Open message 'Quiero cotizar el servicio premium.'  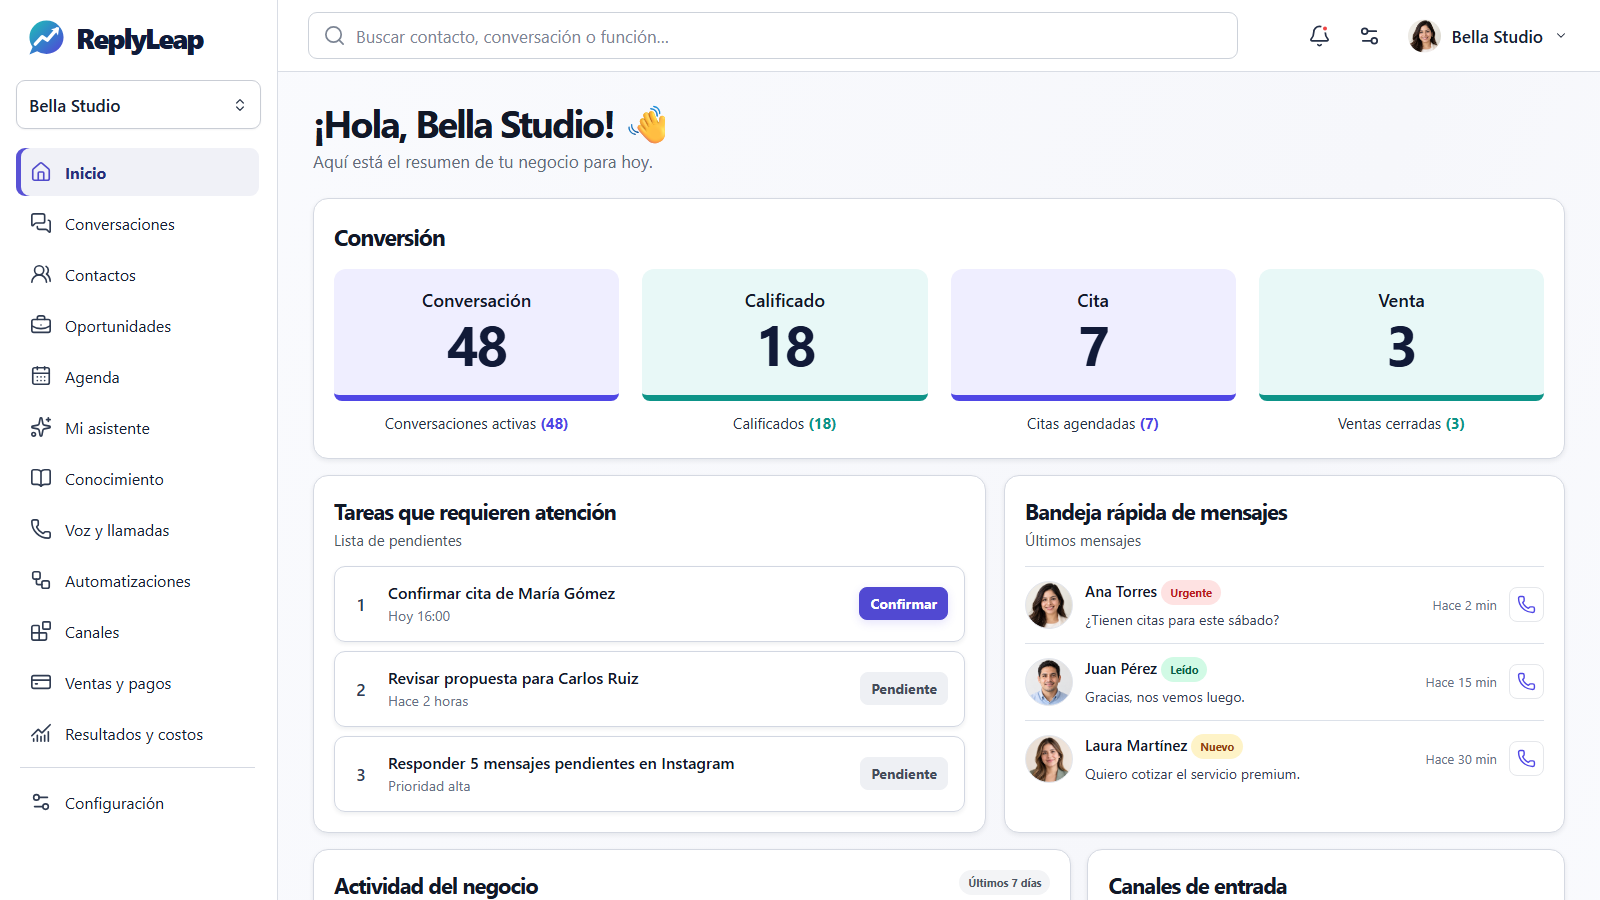(x=1192, y=774)
